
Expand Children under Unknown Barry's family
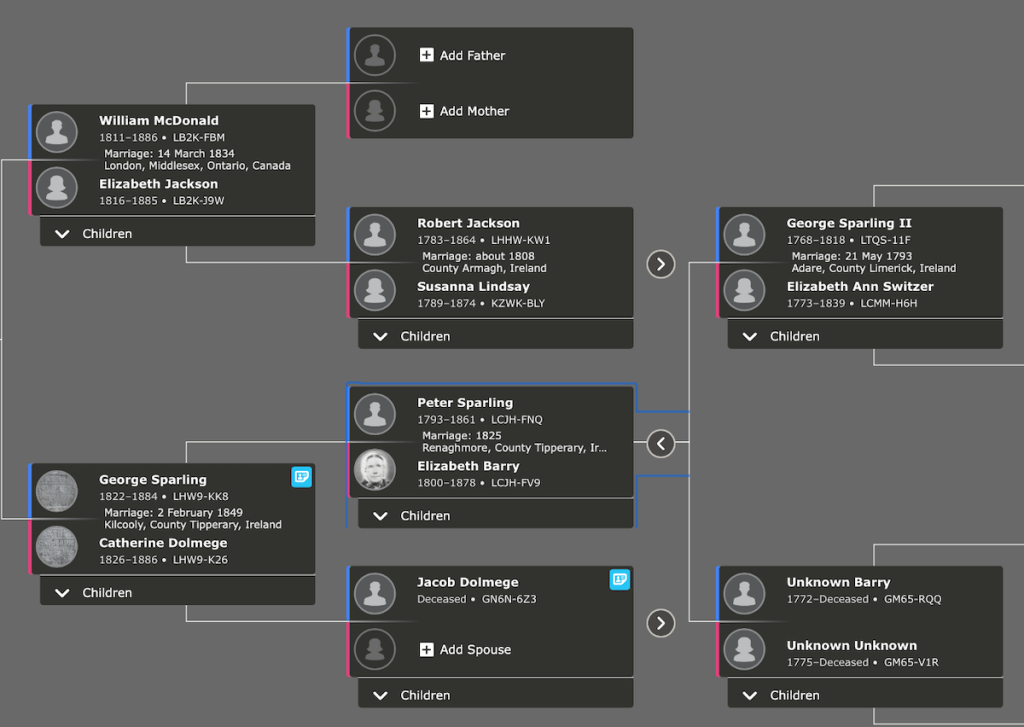[x=781, y=696]
